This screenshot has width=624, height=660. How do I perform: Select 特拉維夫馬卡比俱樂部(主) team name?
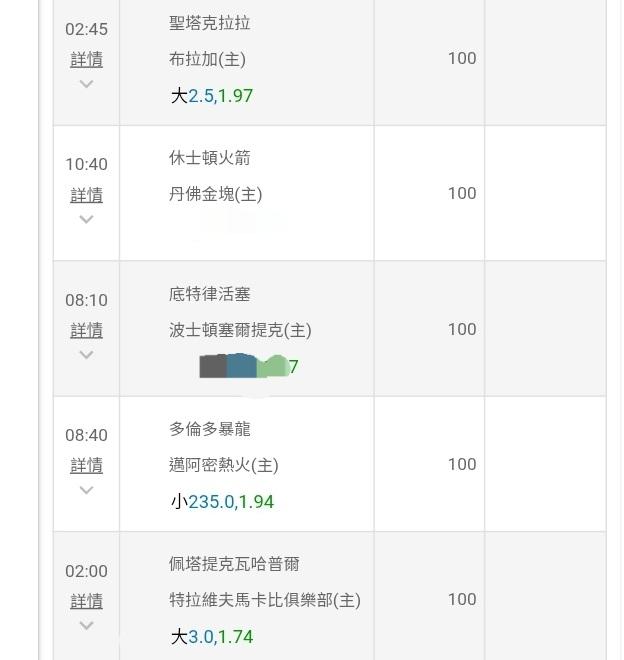tap(264, 600)
